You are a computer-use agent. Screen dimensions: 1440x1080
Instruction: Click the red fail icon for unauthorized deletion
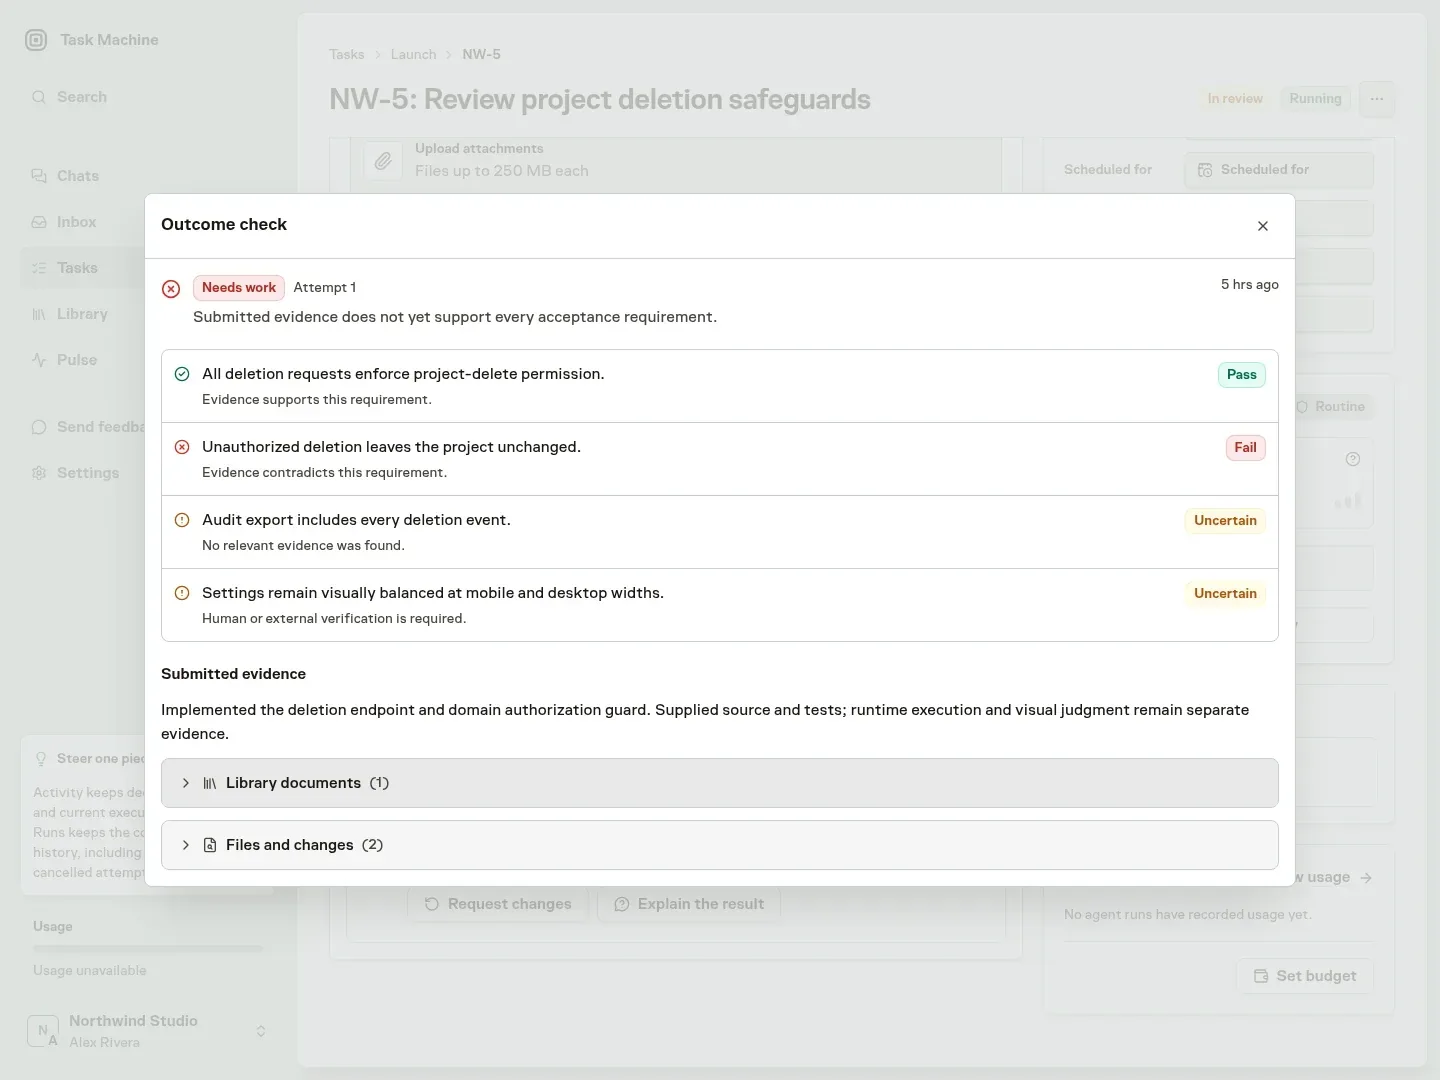click(x=182, y=447)
